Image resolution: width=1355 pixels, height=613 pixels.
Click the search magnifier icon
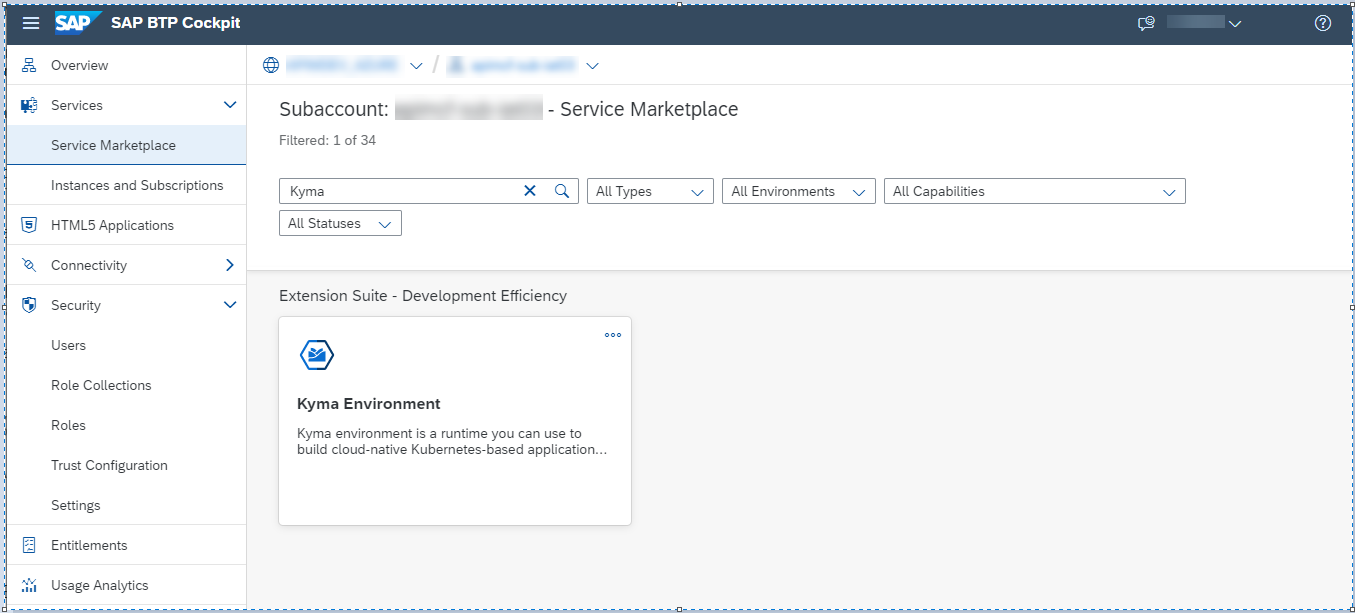562,191
